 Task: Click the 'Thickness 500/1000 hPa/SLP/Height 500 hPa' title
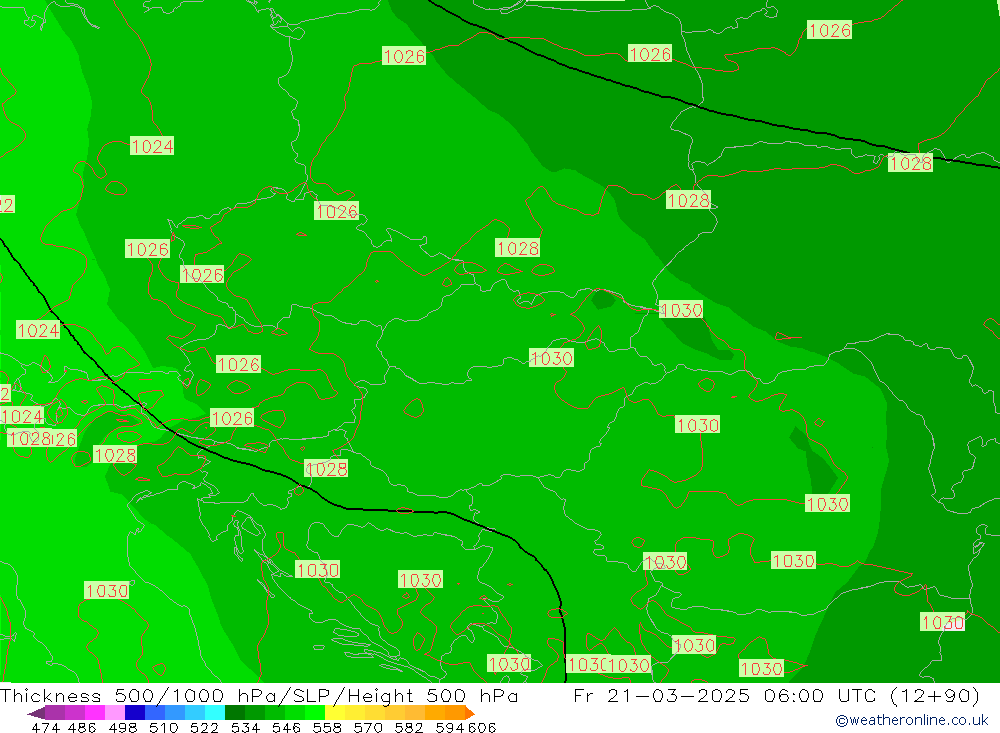[x=259, y=695]
